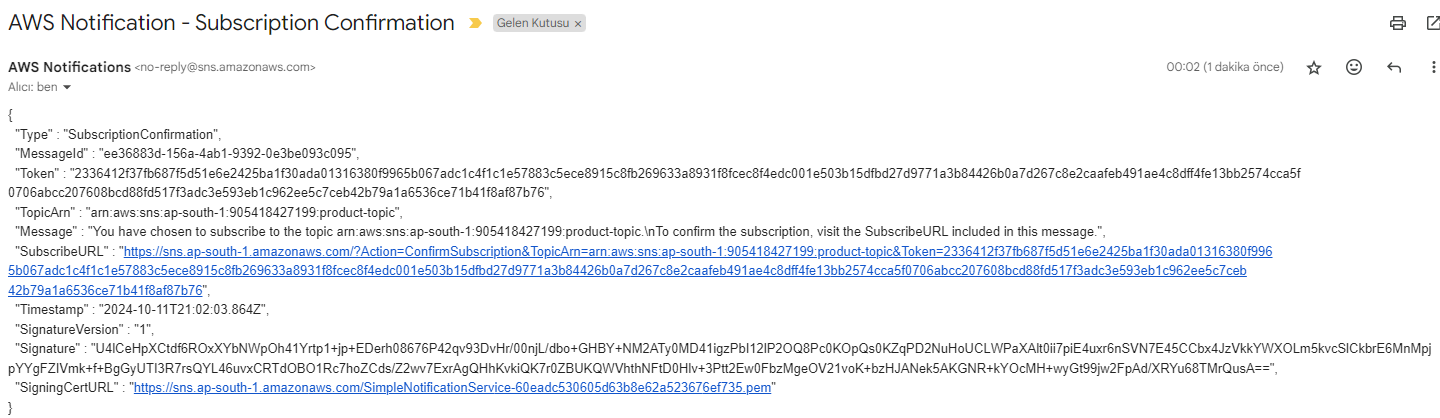Click the 00:02 message timestamp
Viewport: 1440px width, 418px height.
(1224, 67)
